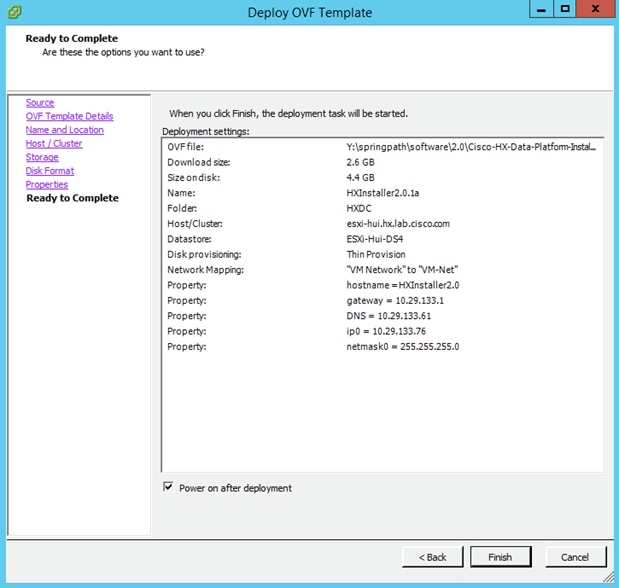Click the Network Mapping label
Viewport: 619px width, 588px height.
[x=205, y=270]
